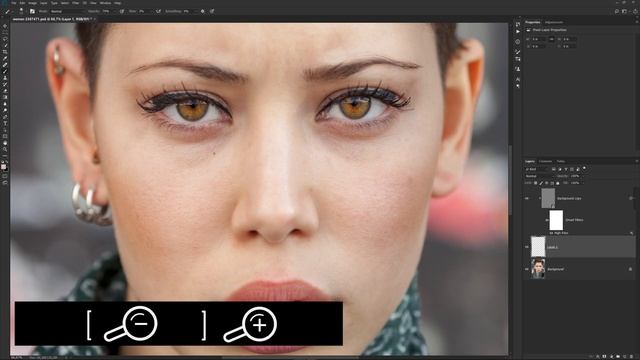
Task: Open the layer blend mode dropdown
Action: pyautogui.click(x=539, y=176)
